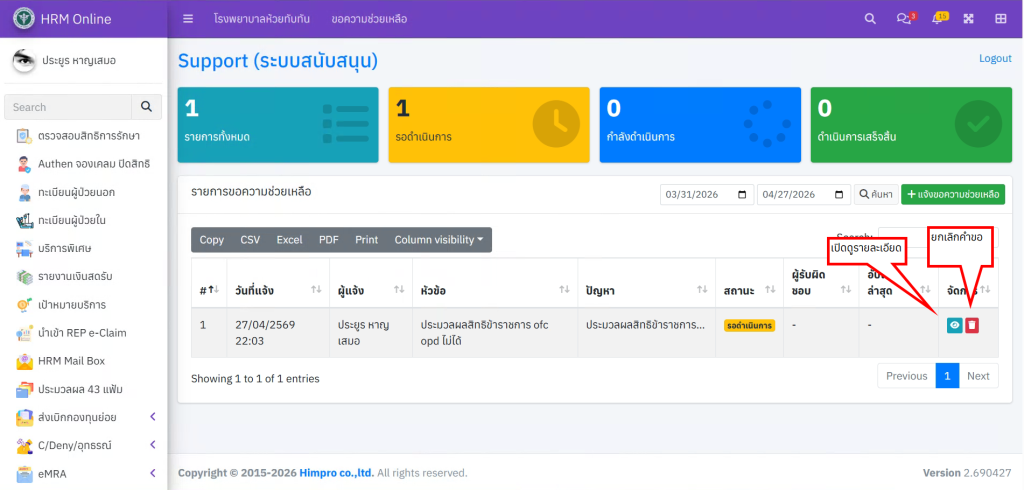Click the sidebar search magnifier button
This screenshot has width=1024, height=490.
click(146, 107)
